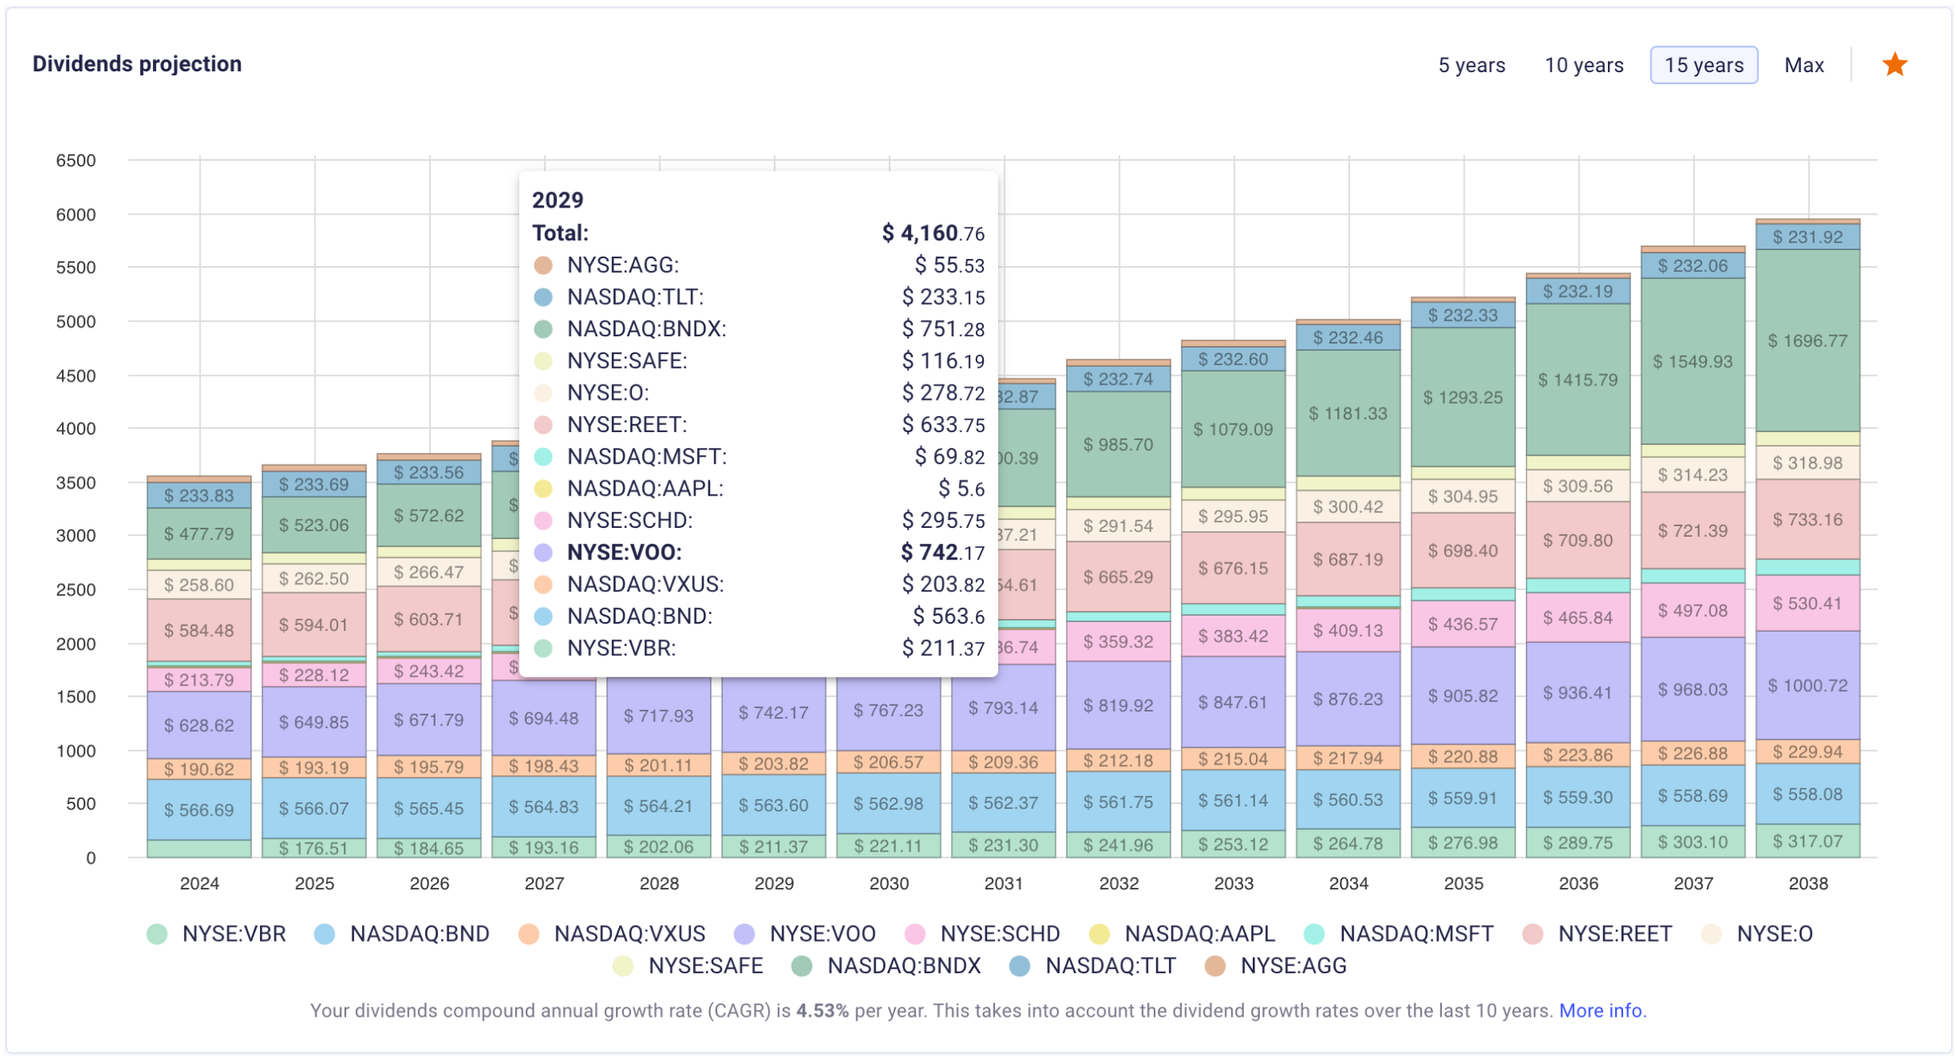Click the tooltip Total $ 4,160.76 value
This screenshot has height=1058, width=1957.
pyautogui.click(x=933, y=233)
